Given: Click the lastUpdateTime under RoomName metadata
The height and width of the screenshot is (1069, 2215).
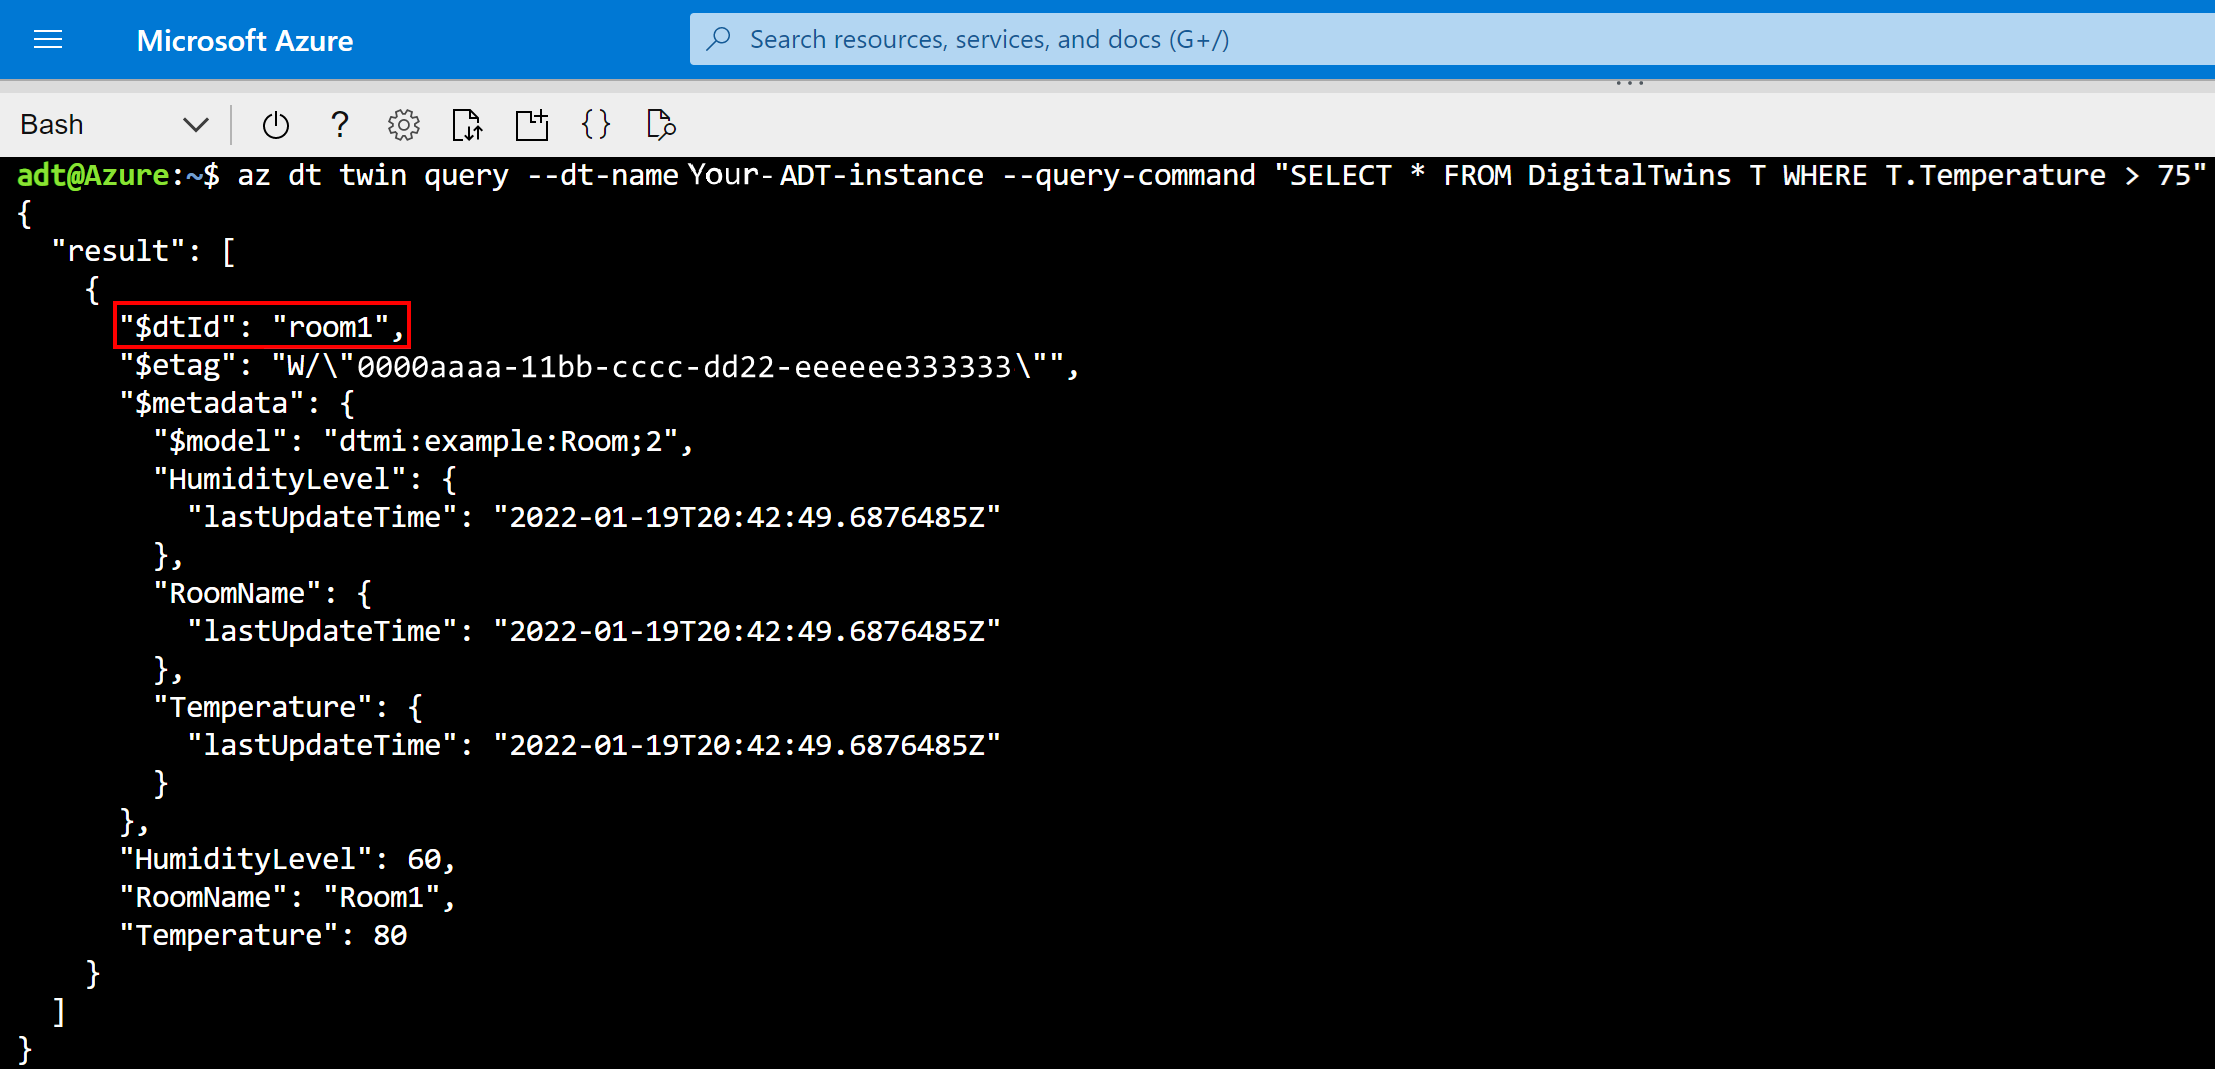Looking at the screenshot, I should pyautogui.click(x=594, y=631).
